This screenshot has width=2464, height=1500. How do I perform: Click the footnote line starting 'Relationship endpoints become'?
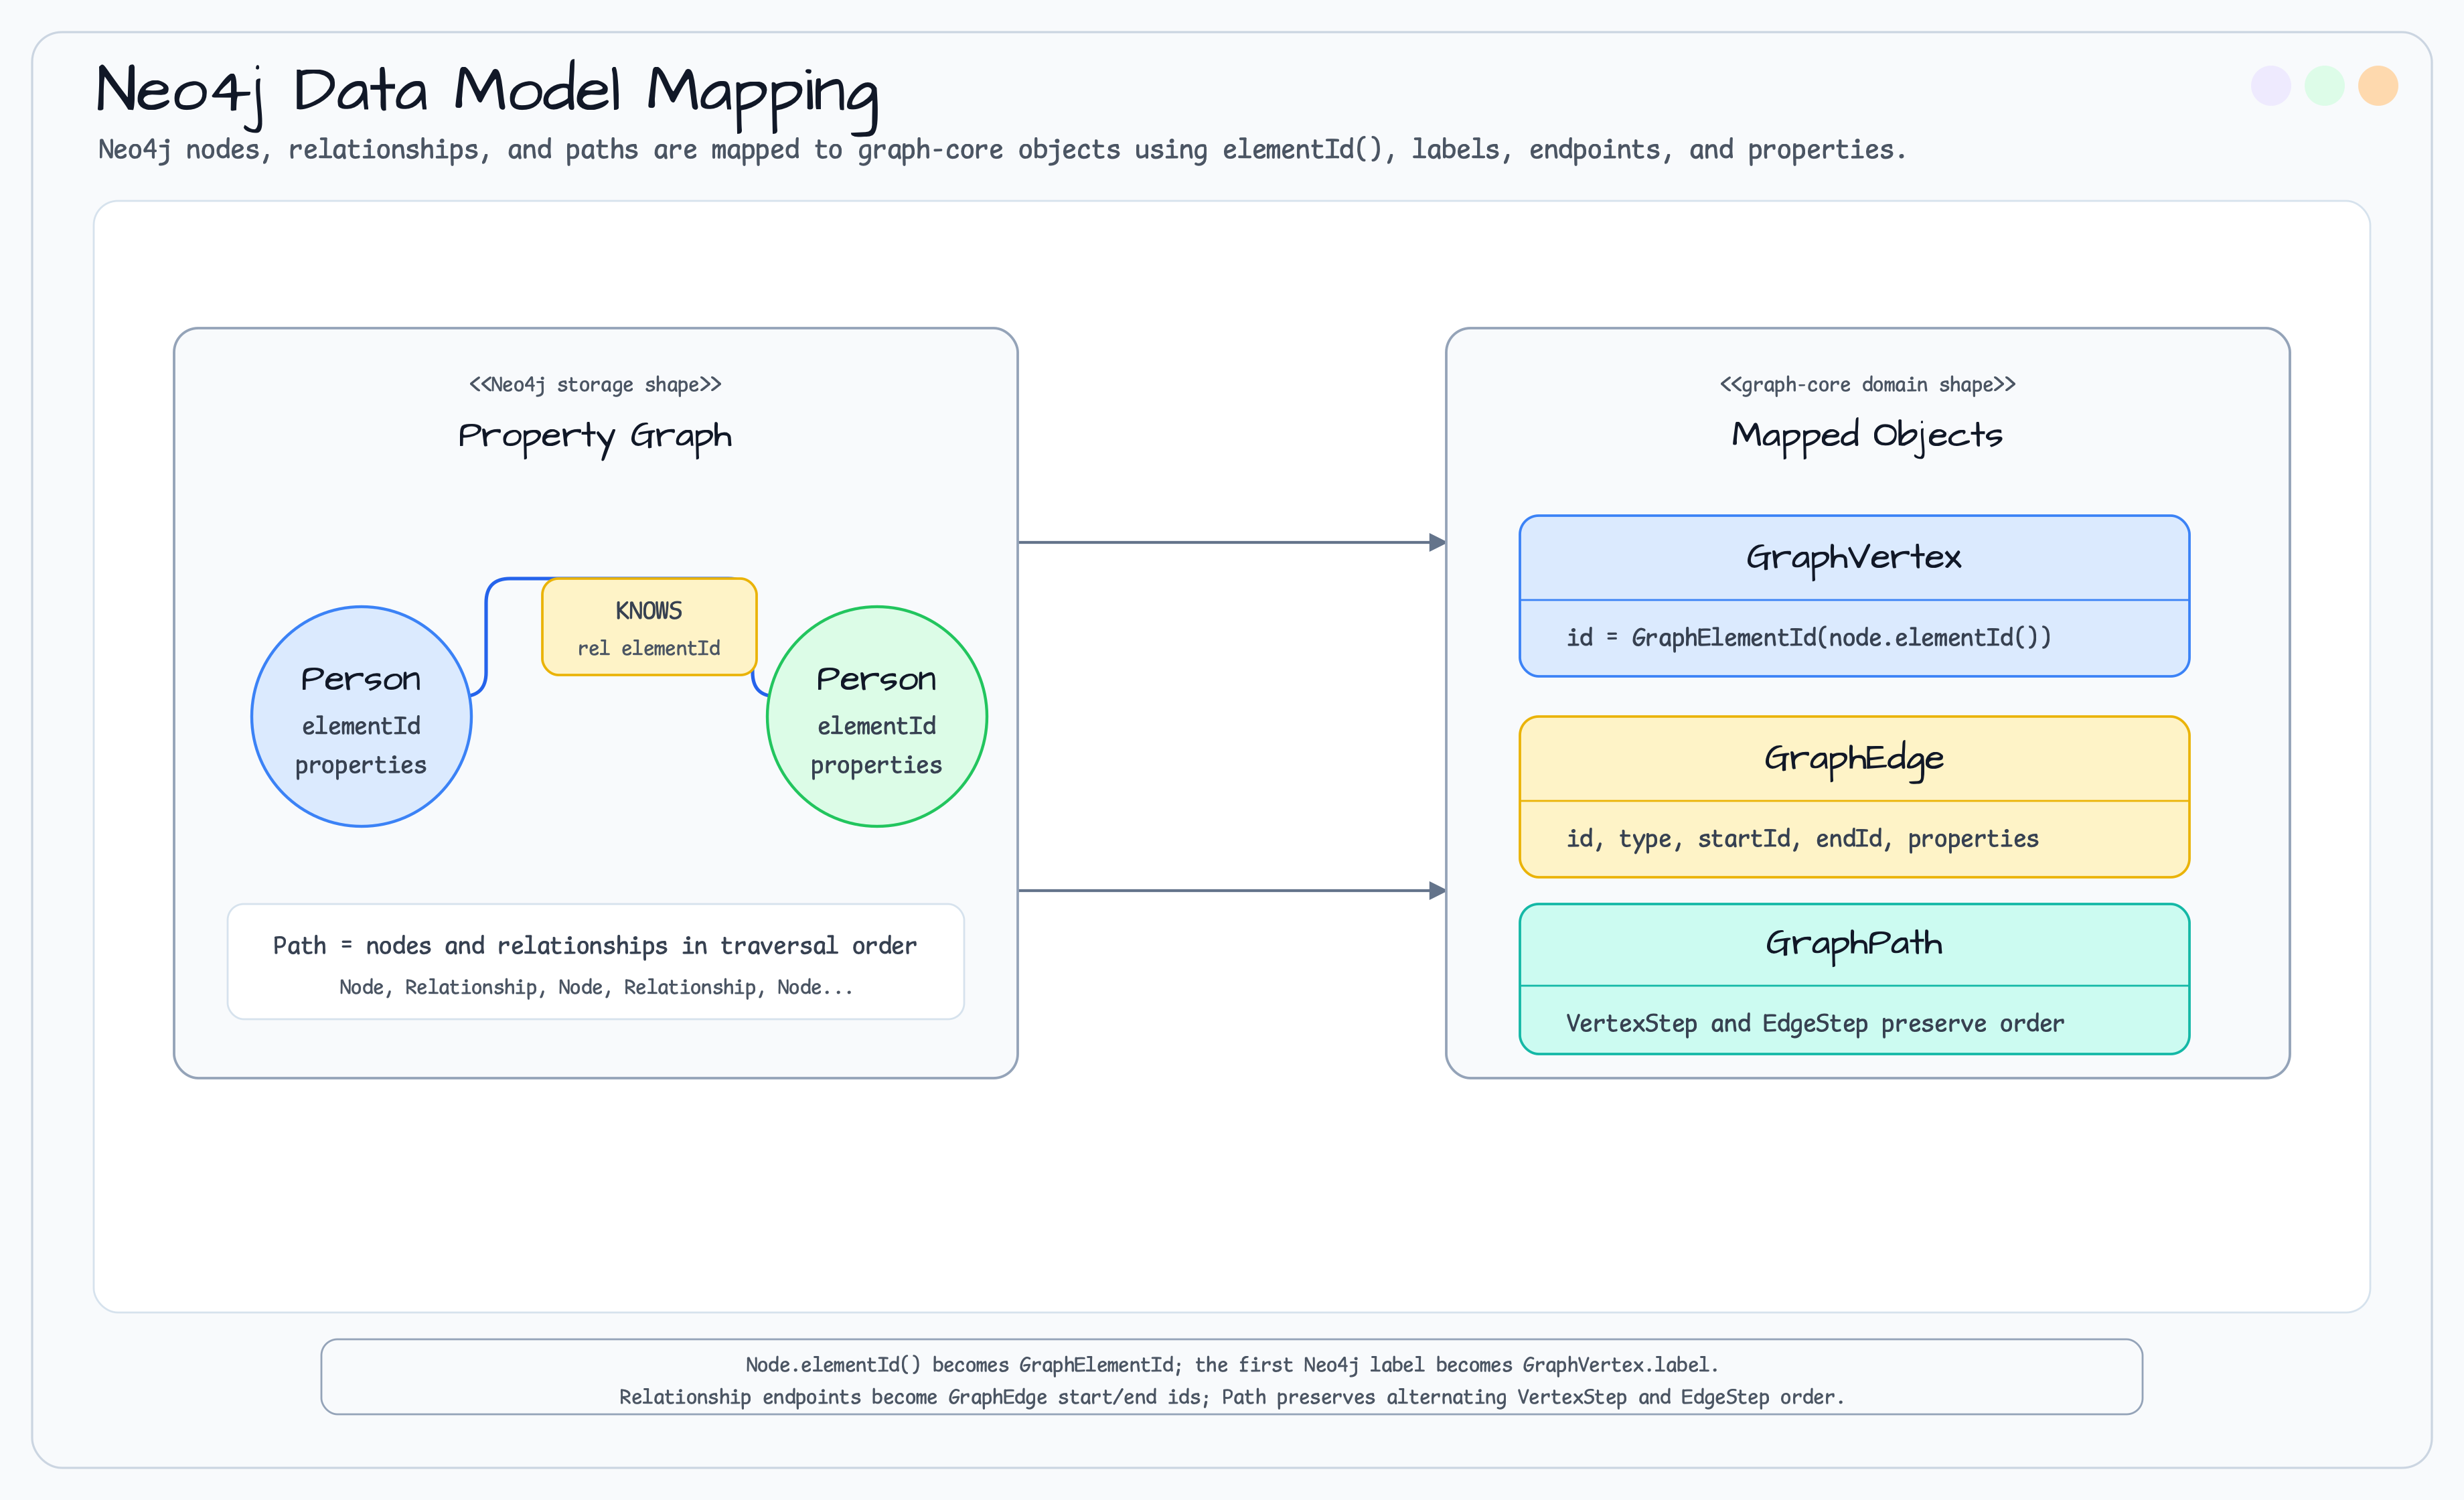pos(1232,1397)
